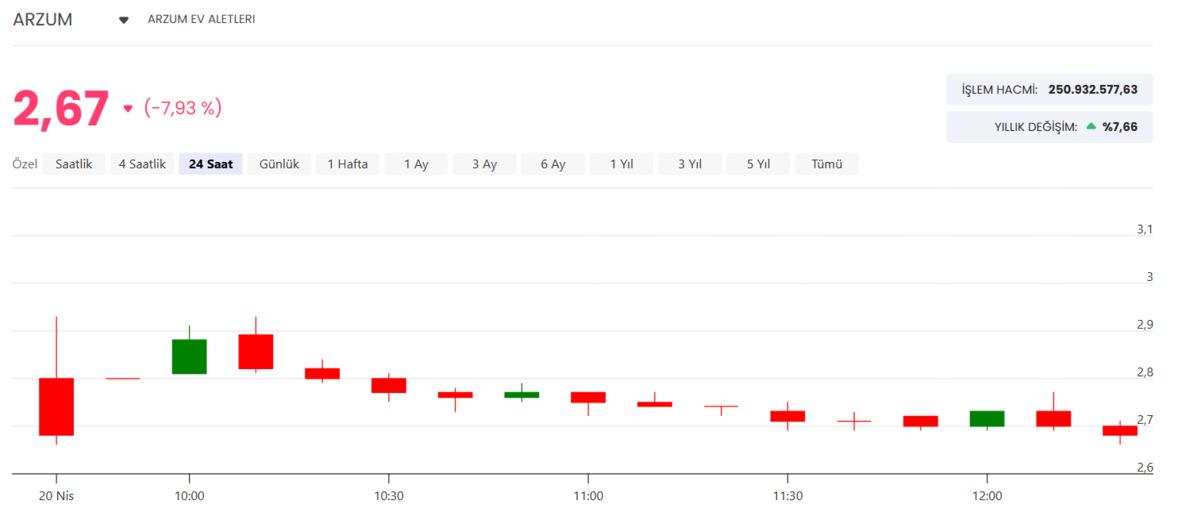Select the Saatlik time range
Image resolution: width=1200 pixels, height=520 pixels.
coord(74,164)
